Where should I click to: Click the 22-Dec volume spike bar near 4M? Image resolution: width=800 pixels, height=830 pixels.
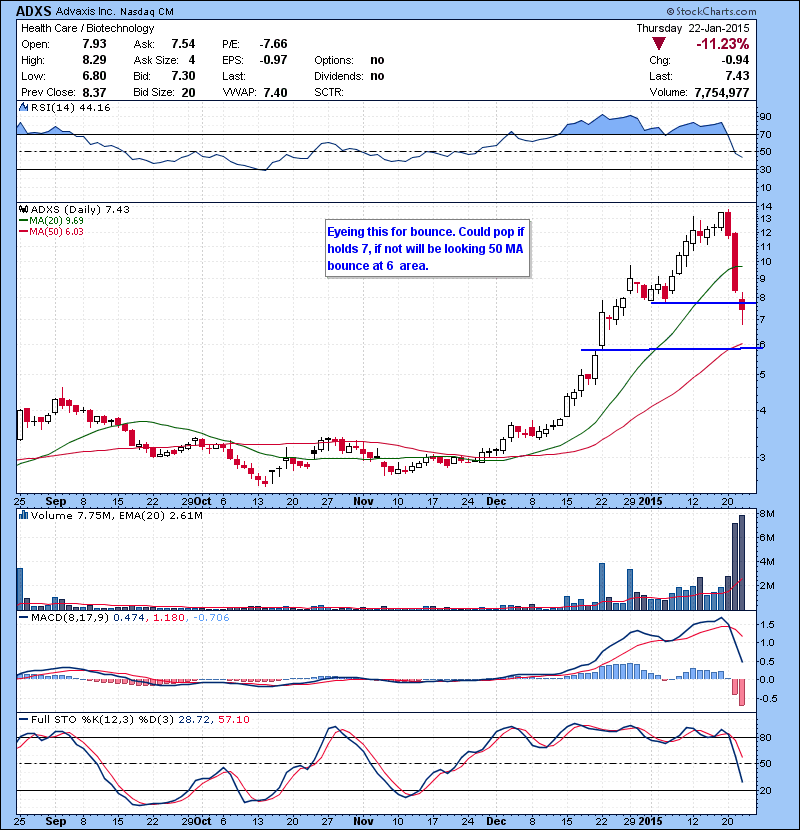pyautogui.click(x=602, y=587)
